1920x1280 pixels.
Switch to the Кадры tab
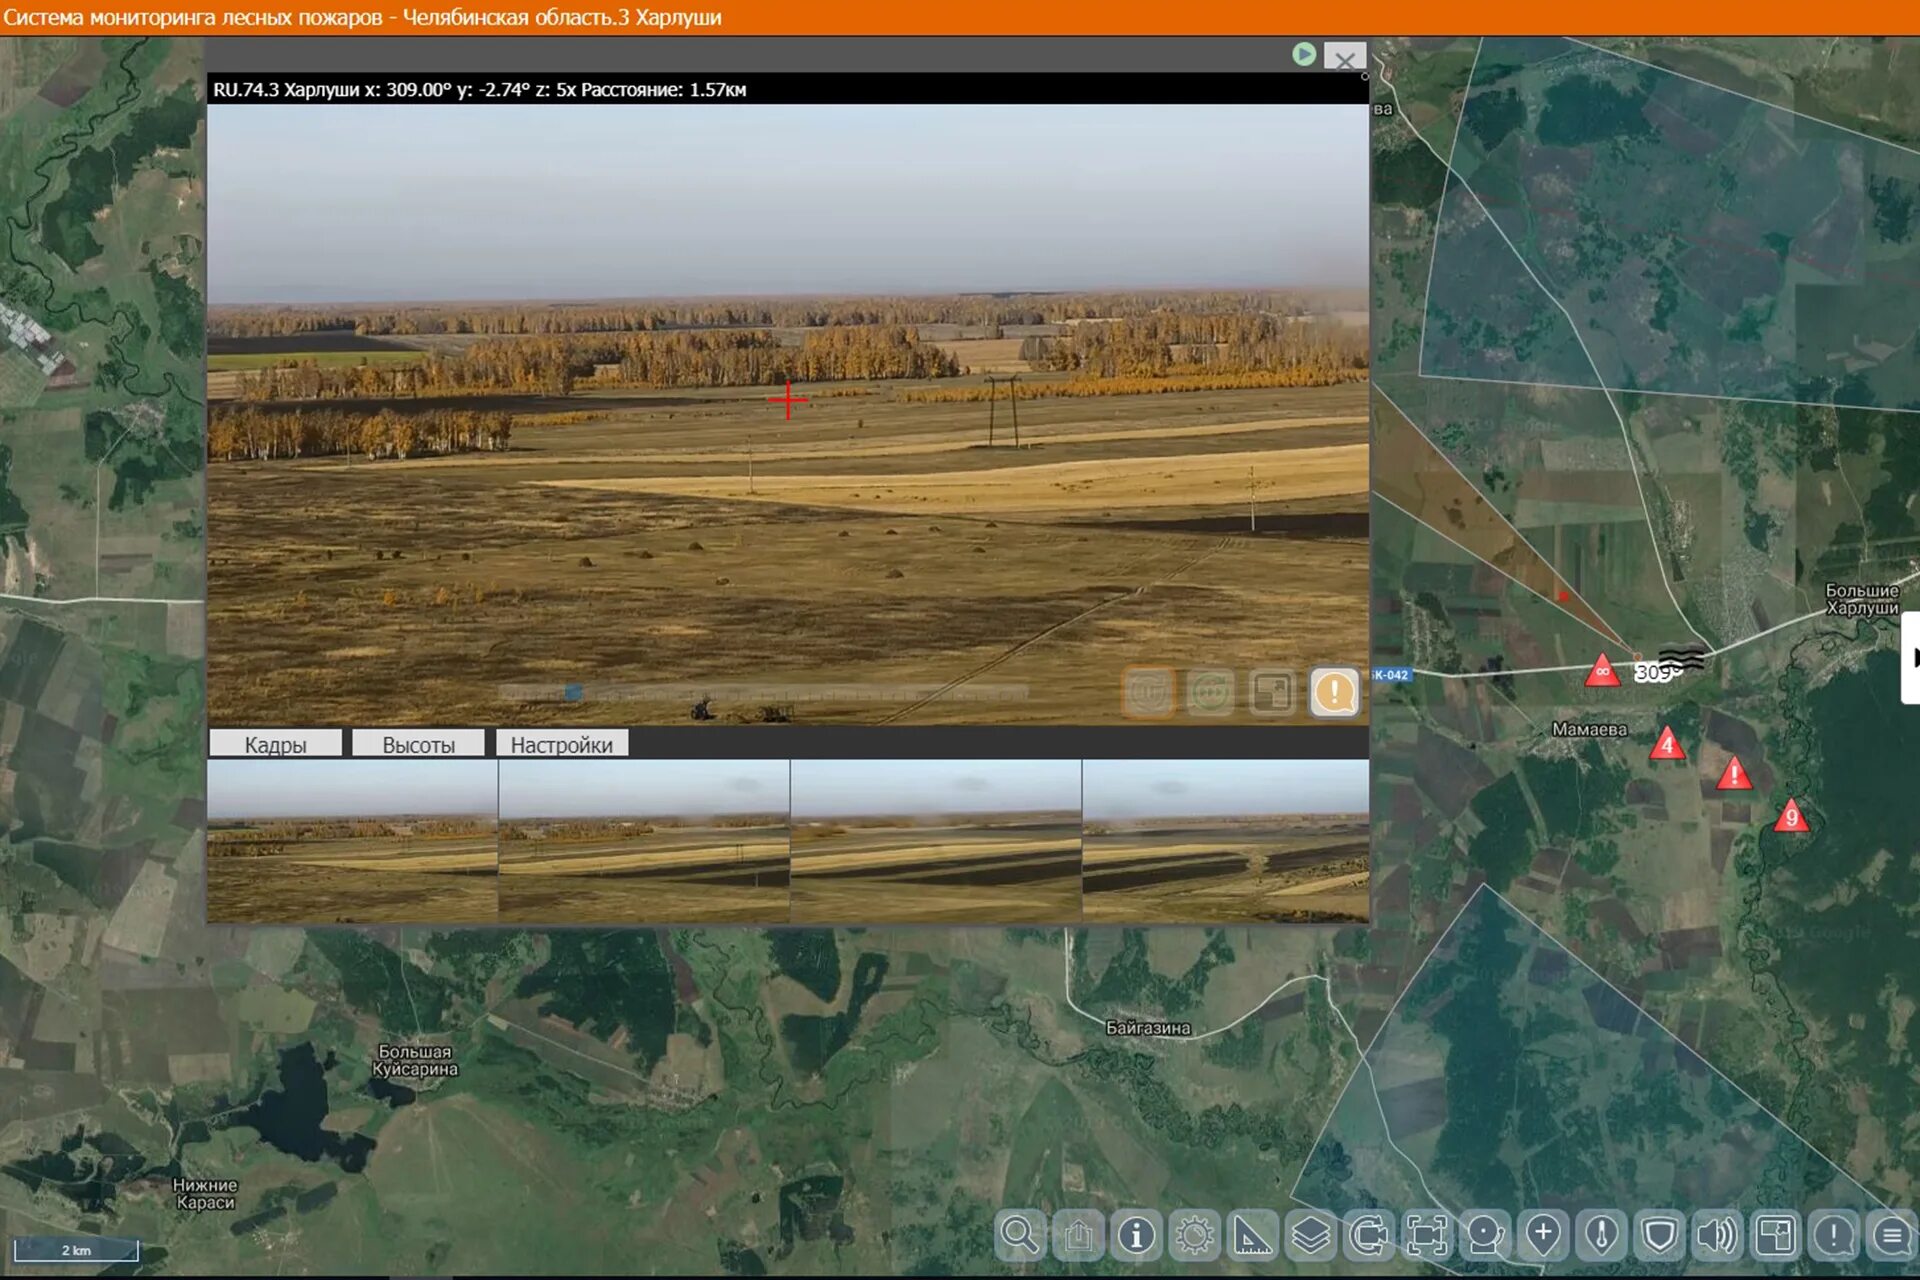click(x=275, y=744)
